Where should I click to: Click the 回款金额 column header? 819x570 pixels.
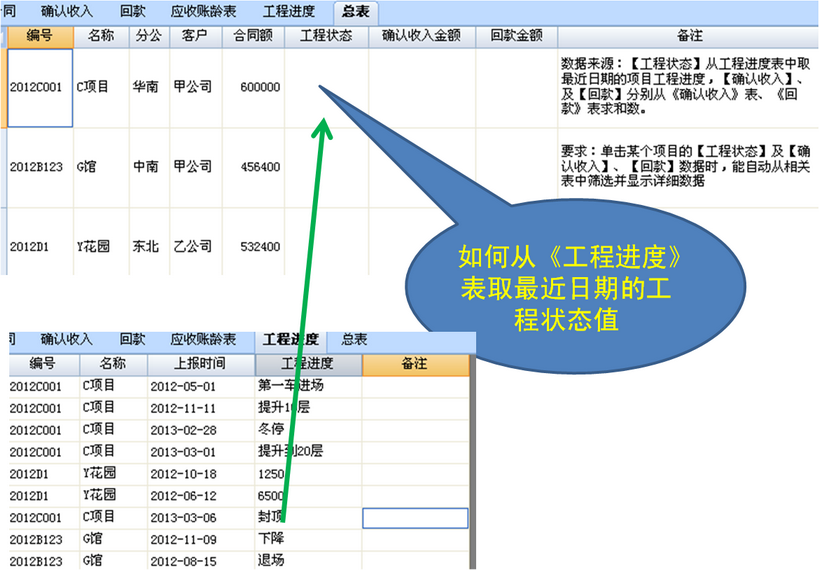(516, 36)
